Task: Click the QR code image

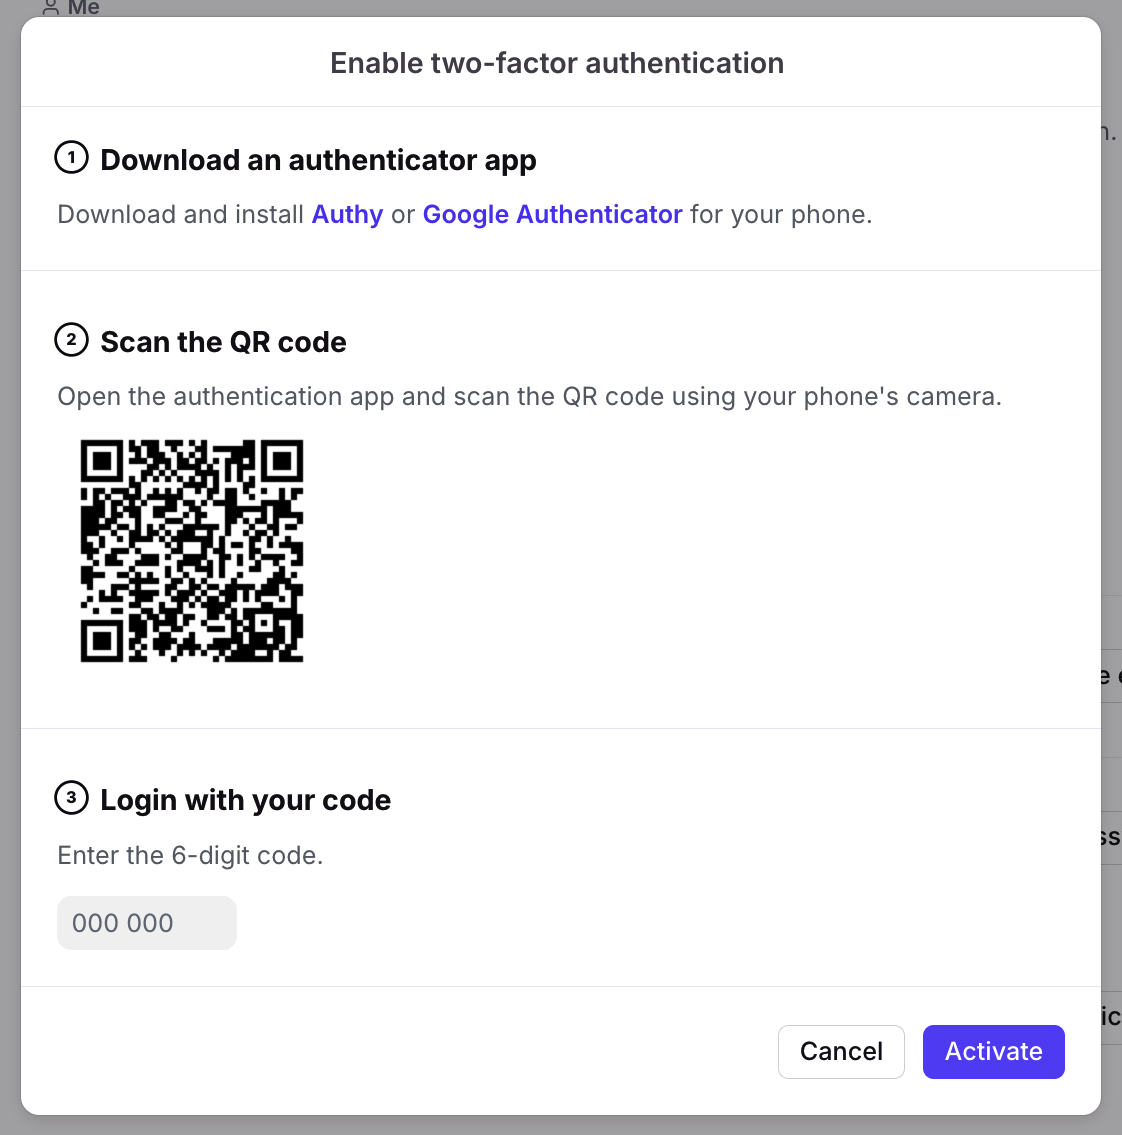Action: [x=192, y=551]
